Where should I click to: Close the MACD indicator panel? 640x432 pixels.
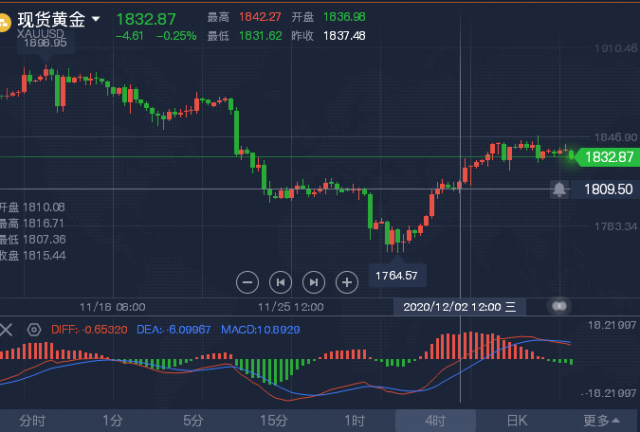[x=6, y=330]
